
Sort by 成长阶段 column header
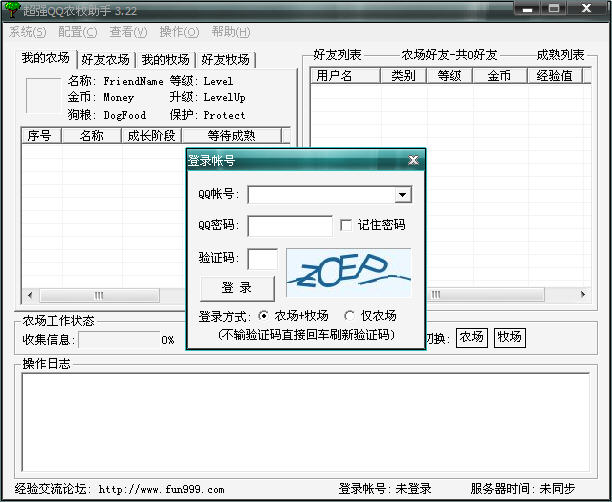(151, 135)
